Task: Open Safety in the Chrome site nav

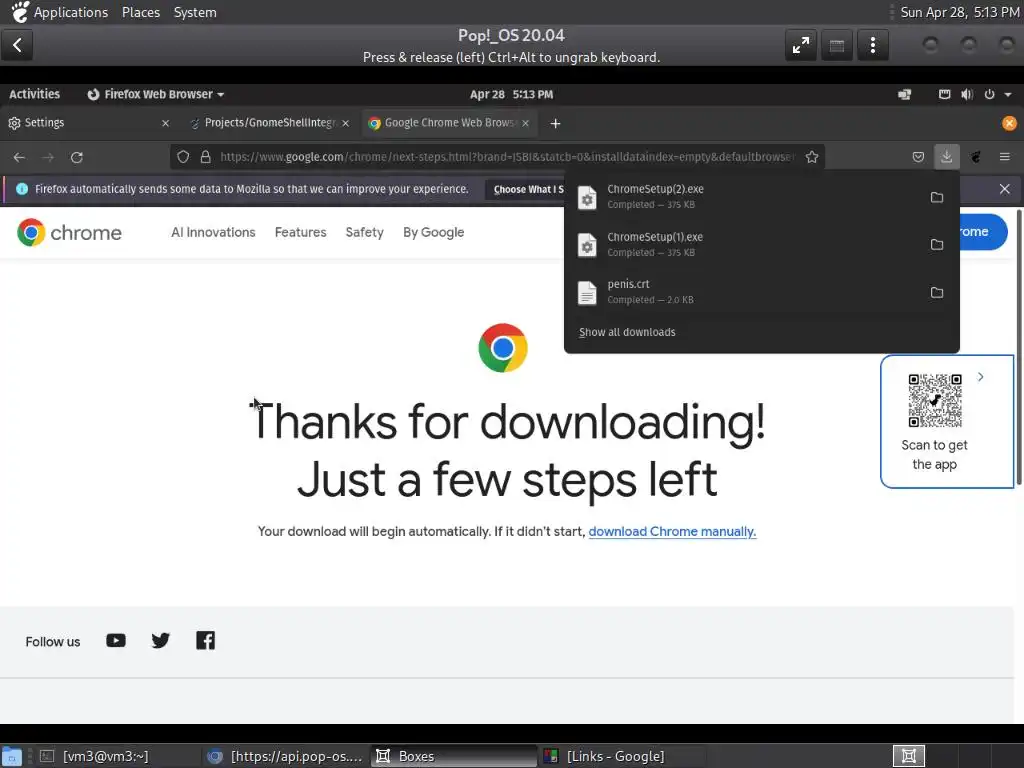Action: [x=364, y=232]
